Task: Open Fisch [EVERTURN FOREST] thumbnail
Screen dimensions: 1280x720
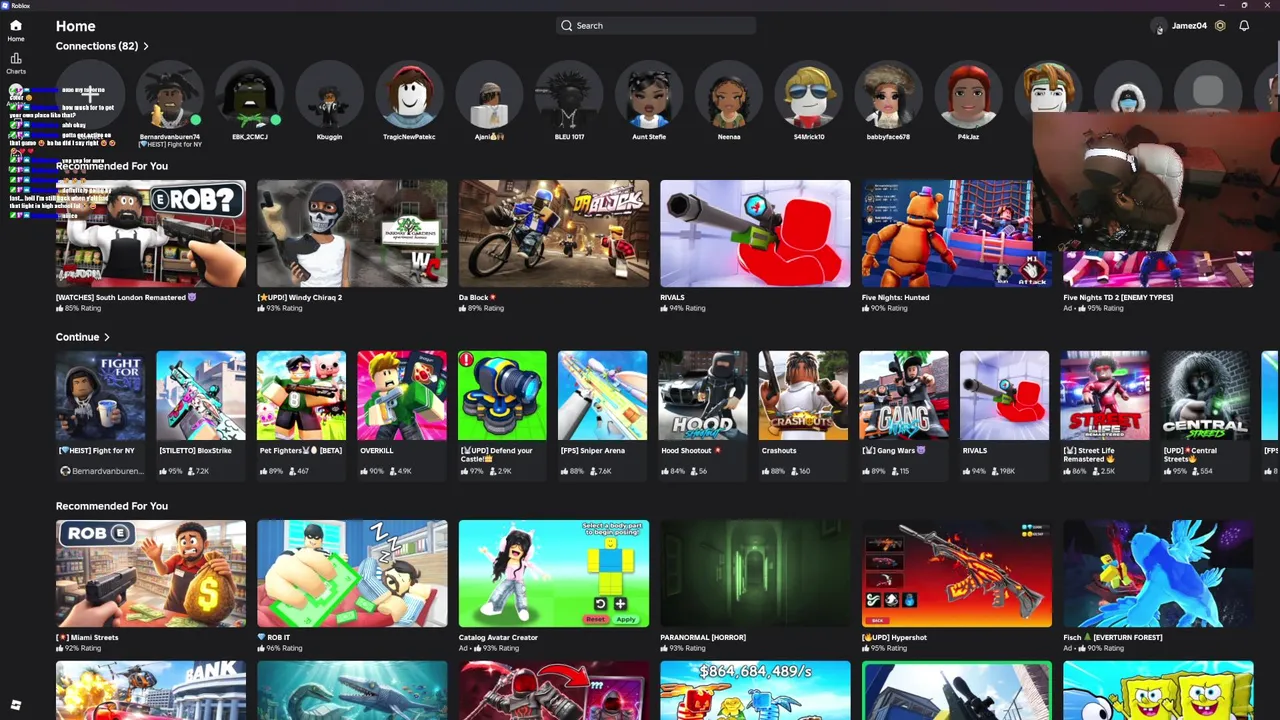Action: coord(1158,574)
